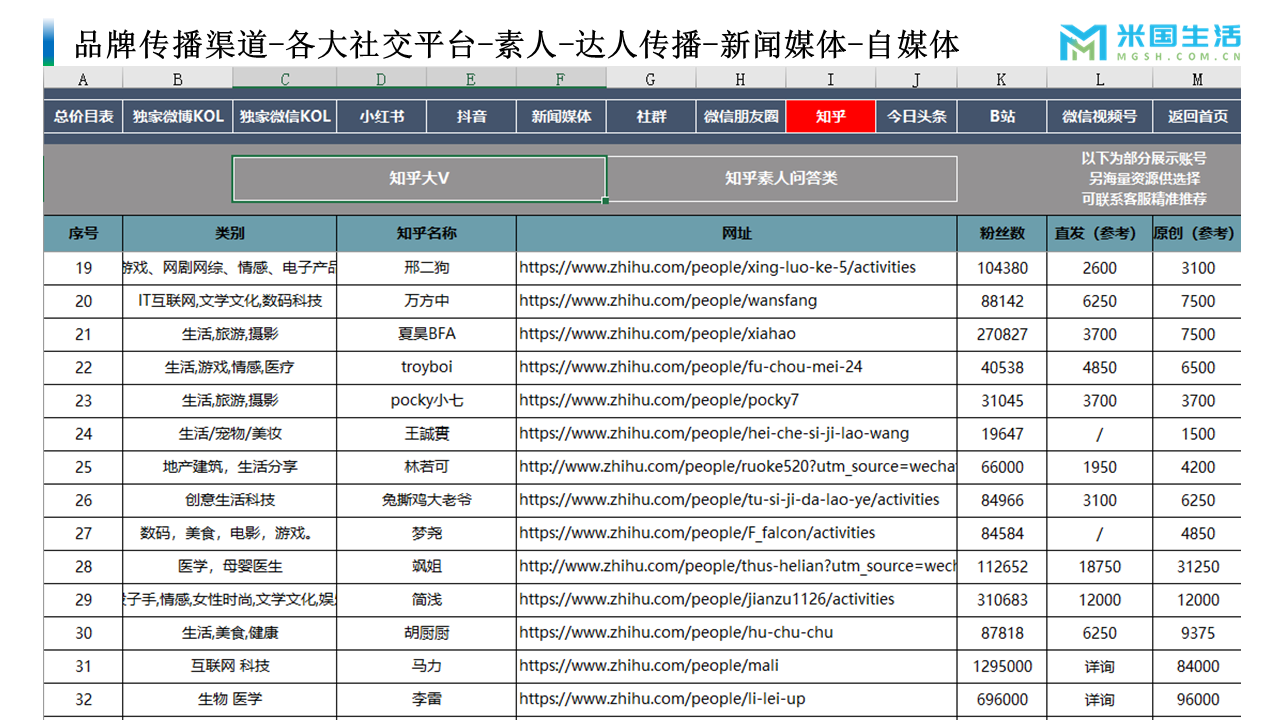Click the 原创（参考） header
The height and width of the screenshot is (720, 1280).
(x=1197, y=233)
